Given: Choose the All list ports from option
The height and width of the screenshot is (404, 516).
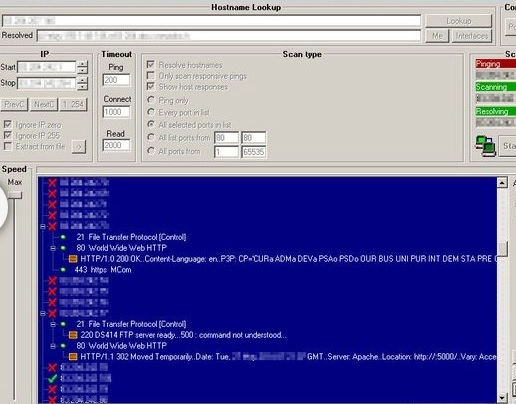Looking at the screenshot, I should tap(151, 137).
